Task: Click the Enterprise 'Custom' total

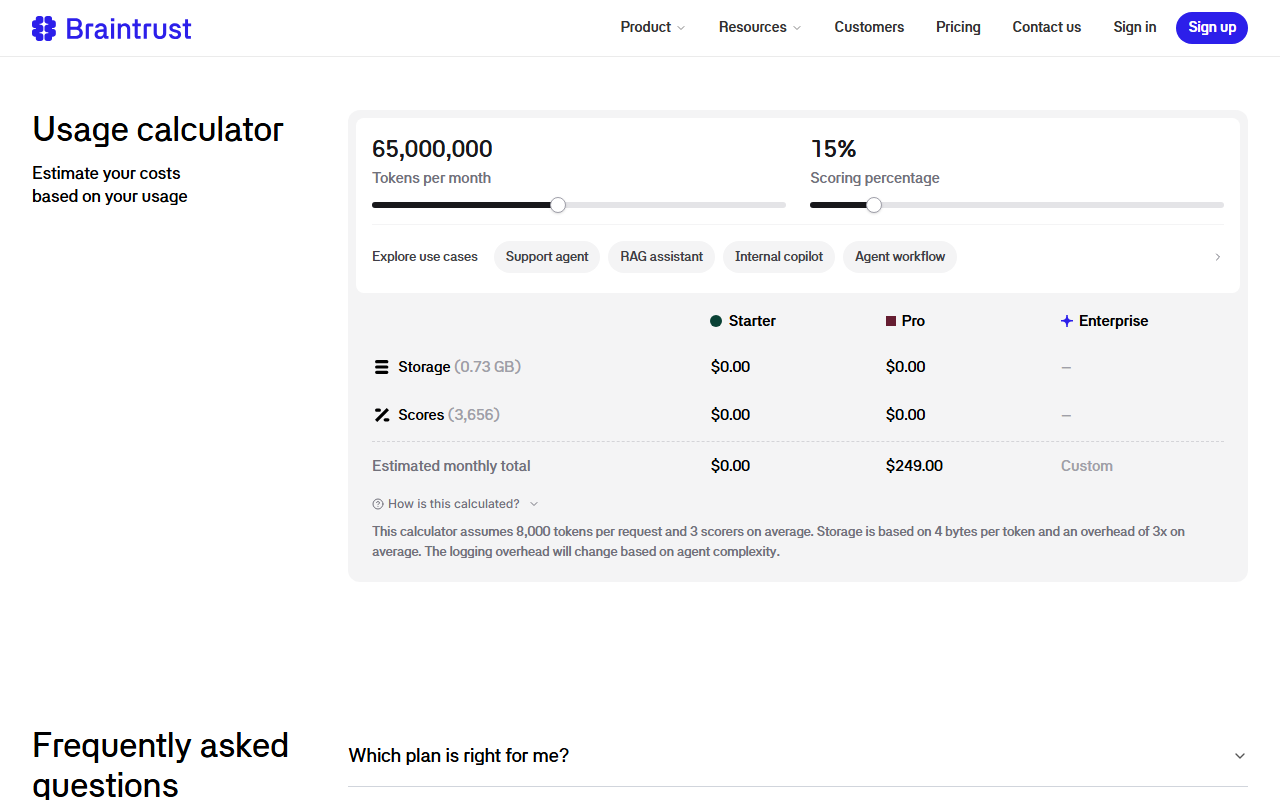Action: (1087, 466)
